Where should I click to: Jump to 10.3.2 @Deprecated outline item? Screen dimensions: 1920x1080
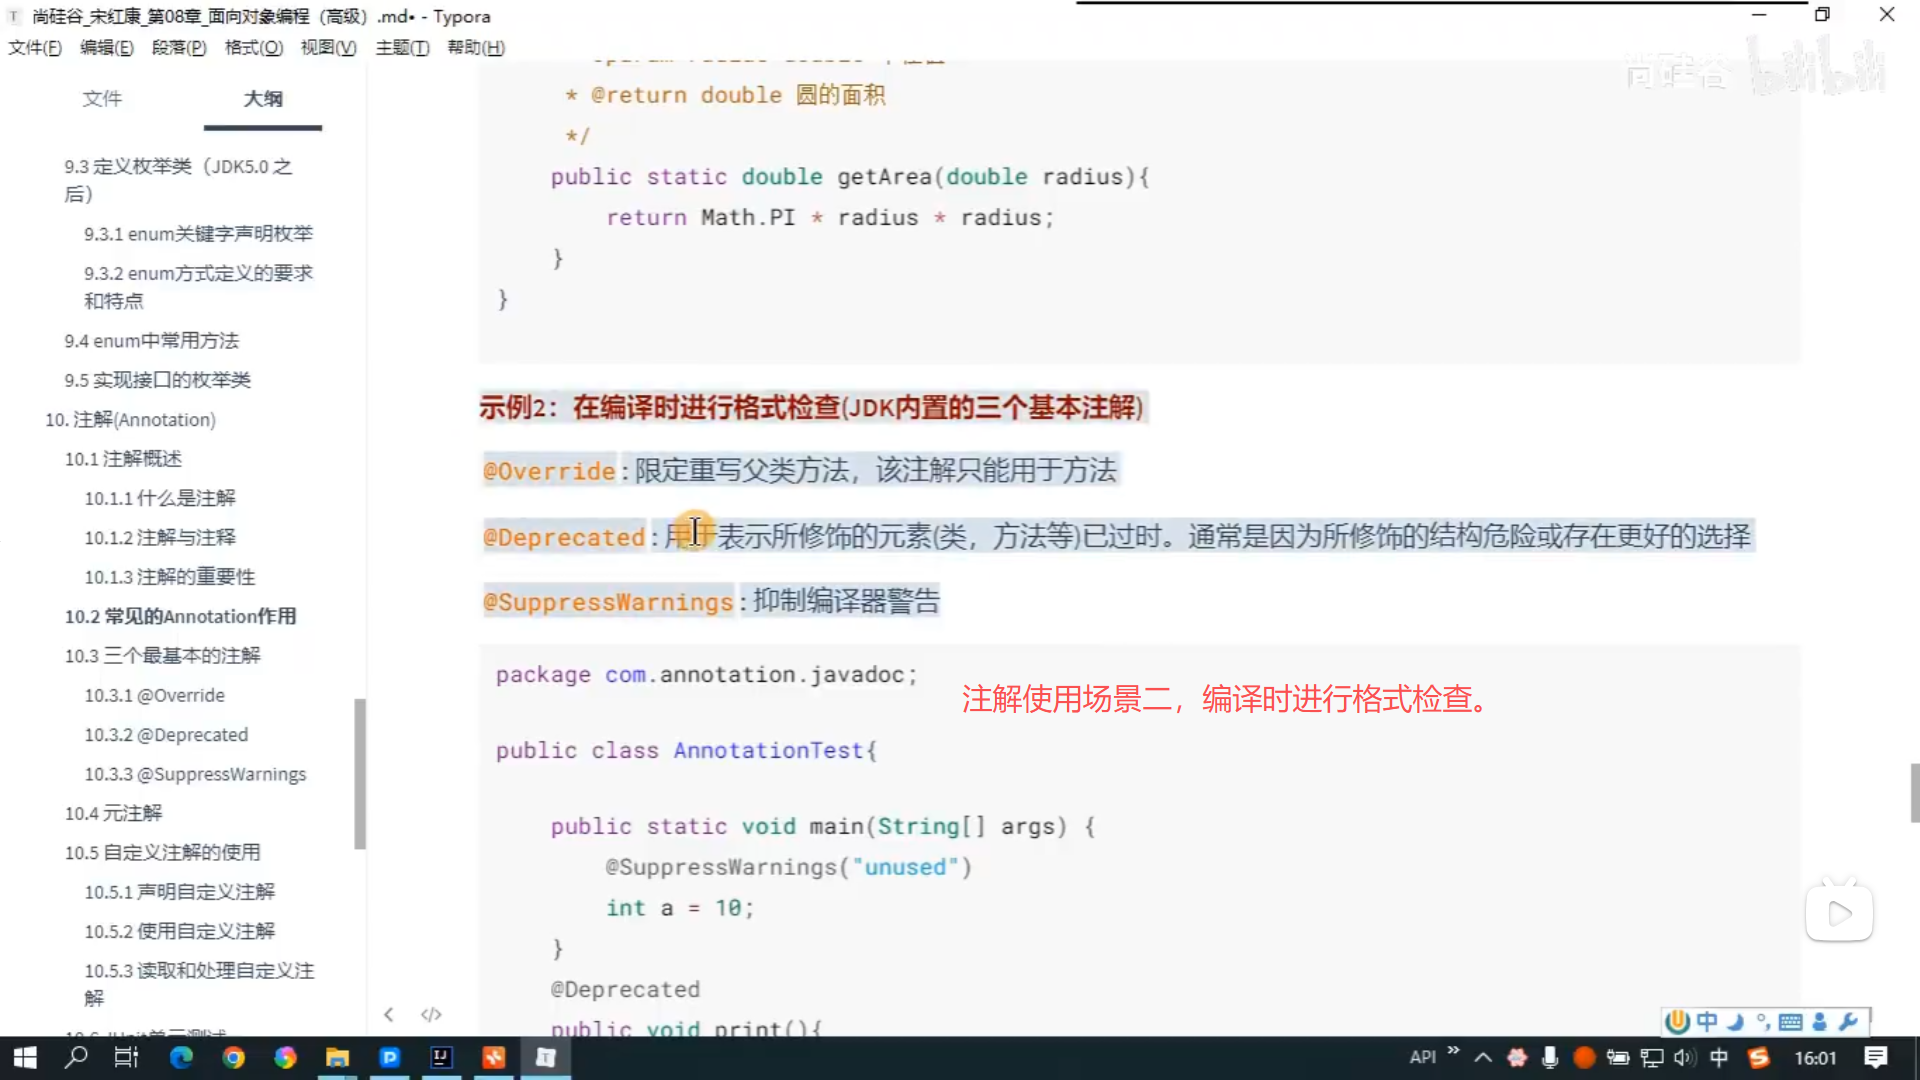click(x=166, y=734)
